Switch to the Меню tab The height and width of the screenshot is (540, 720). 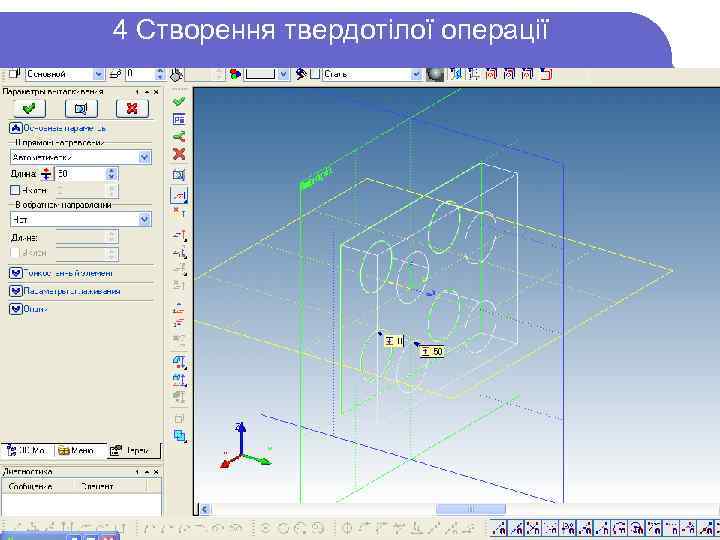(77, 450)
